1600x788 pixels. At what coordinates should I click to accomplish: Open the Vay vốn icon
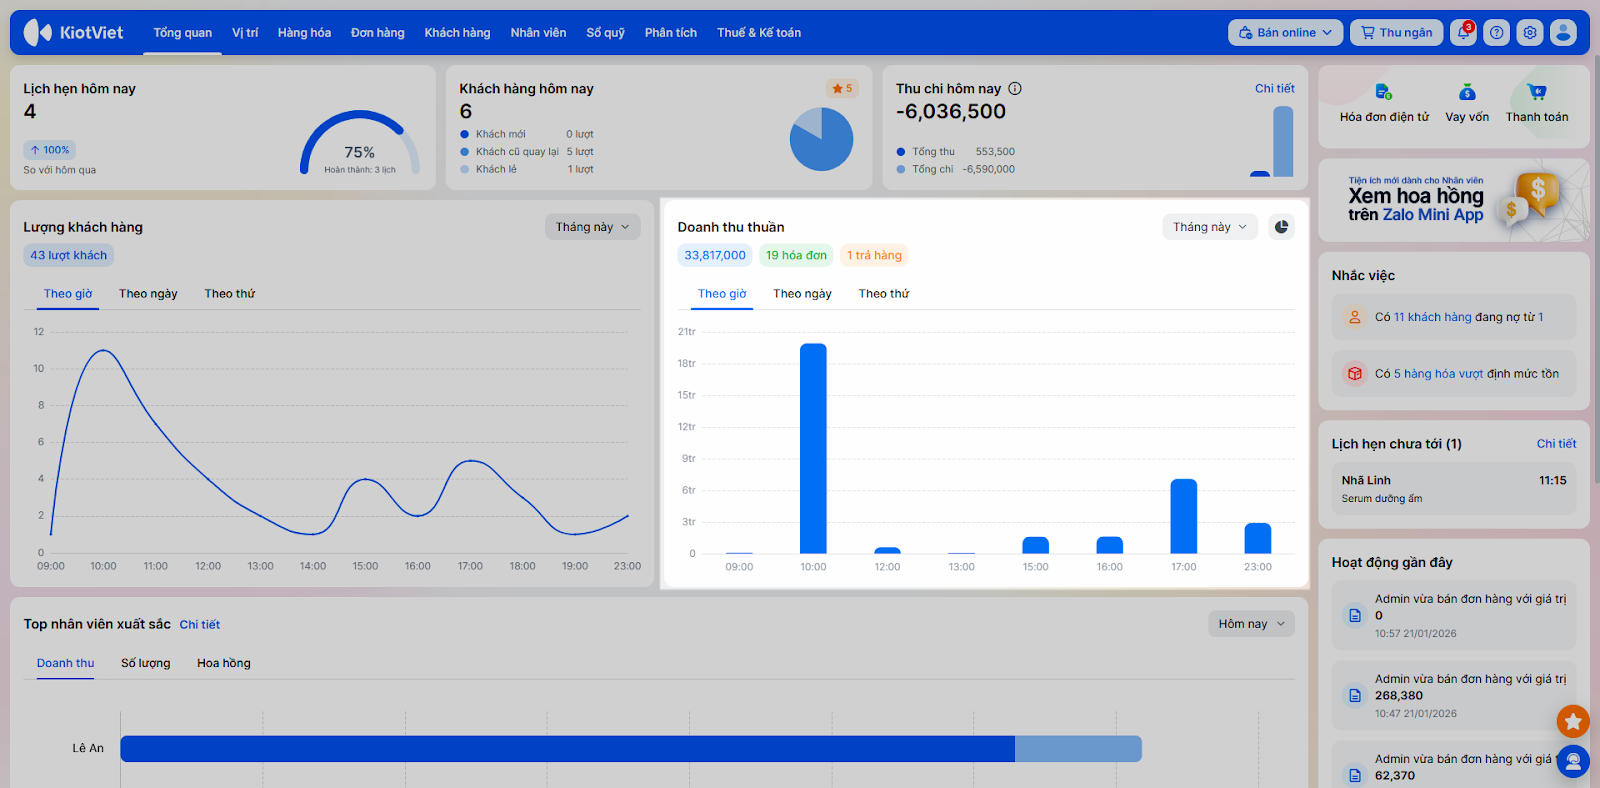pos(1467,93)
